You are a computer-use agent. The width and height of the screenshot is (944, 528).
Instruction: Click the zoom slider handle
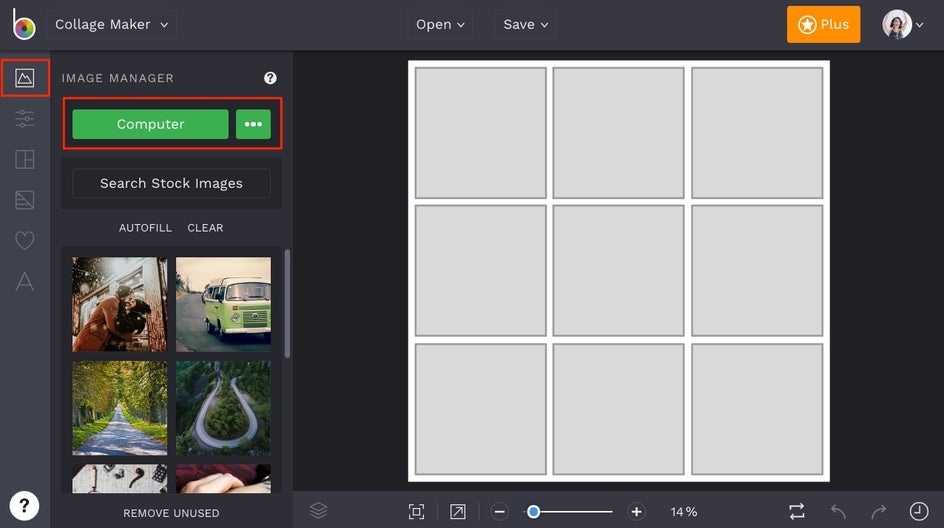click(533, 512)
